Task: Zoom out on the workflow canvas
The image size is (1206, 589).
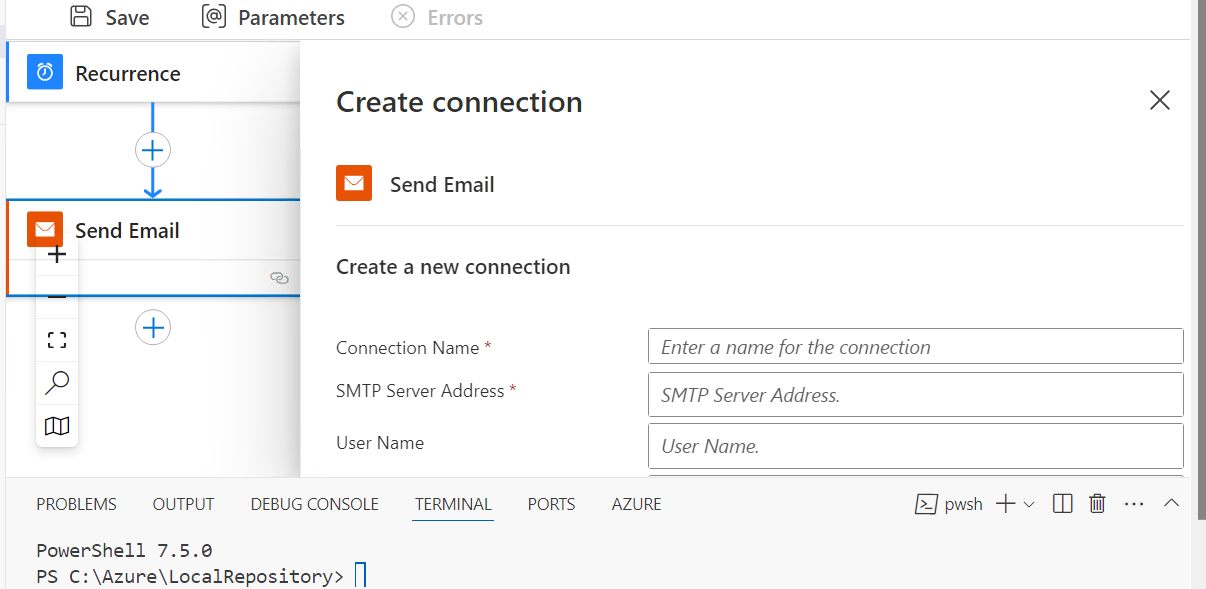Action: coord(57,296)
